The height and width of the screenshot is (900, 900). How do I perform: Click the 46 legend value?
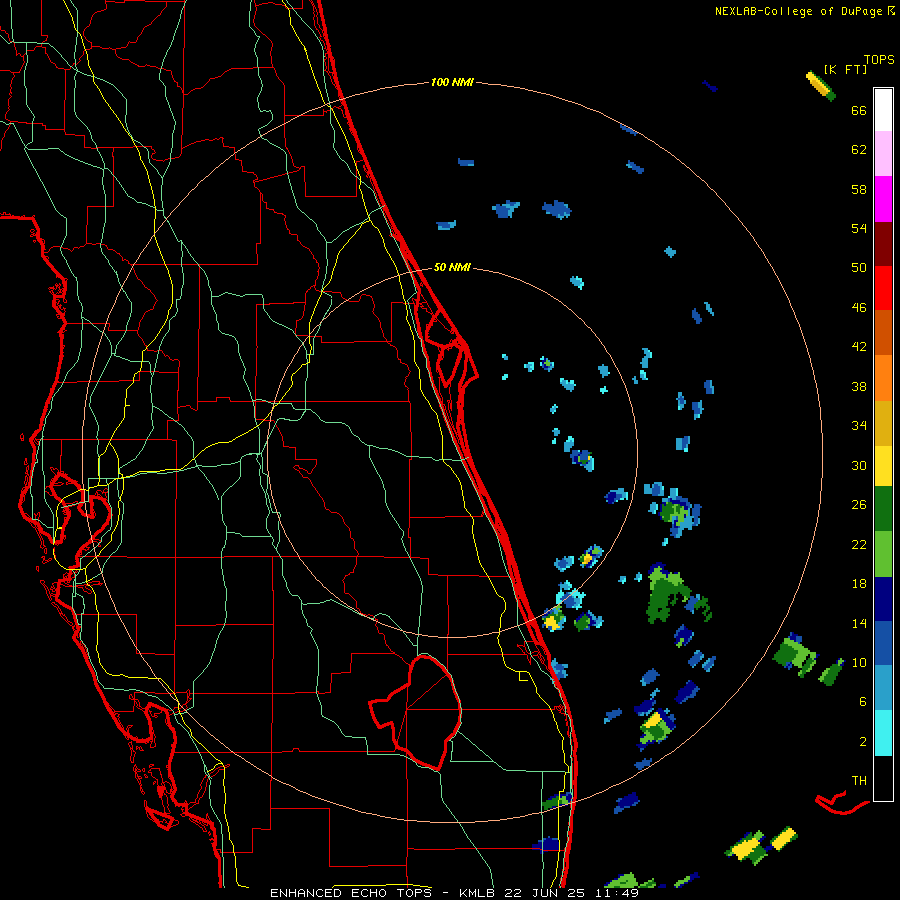[x=859, y=308]
